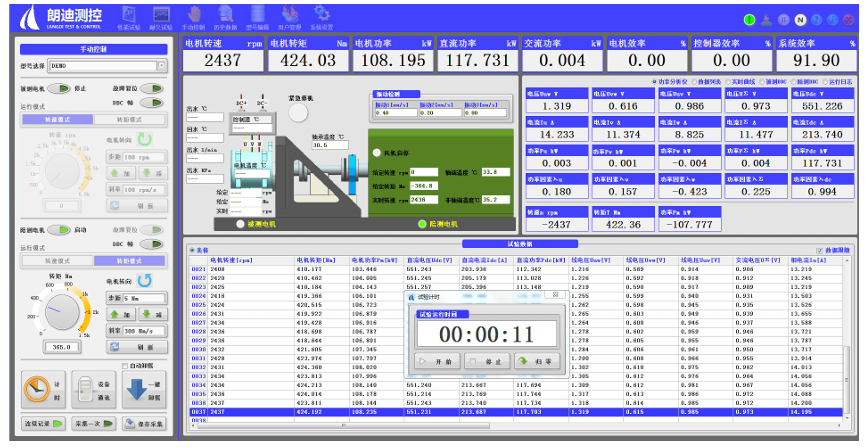The width and height of the screenshot is (867, 448).
Task: Enable the 自动卸载 checkbox
Action: pyautogui.click(x=125, y=366)
